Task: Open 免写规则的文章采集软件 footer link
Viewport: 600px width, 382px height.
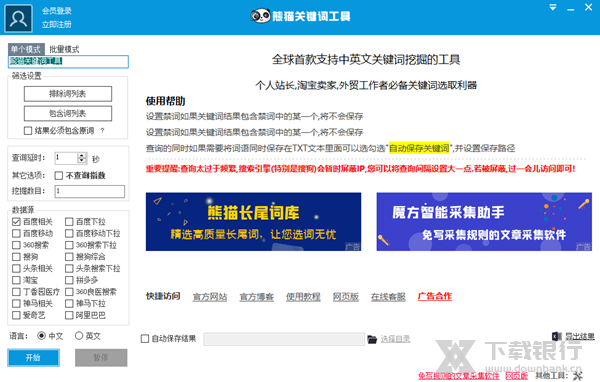Action: point(458,376)
